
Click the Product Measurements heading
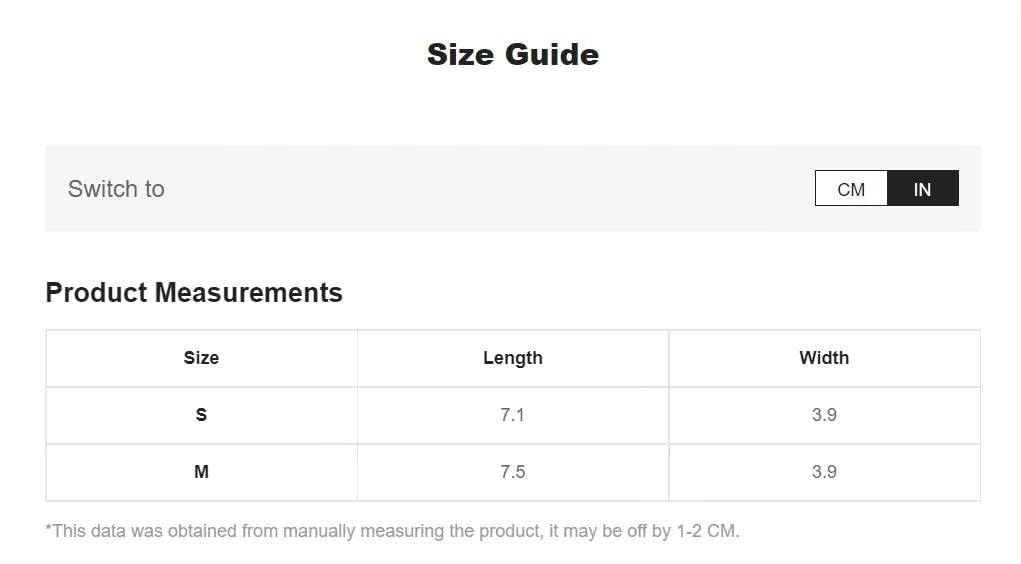pos(194,293)
